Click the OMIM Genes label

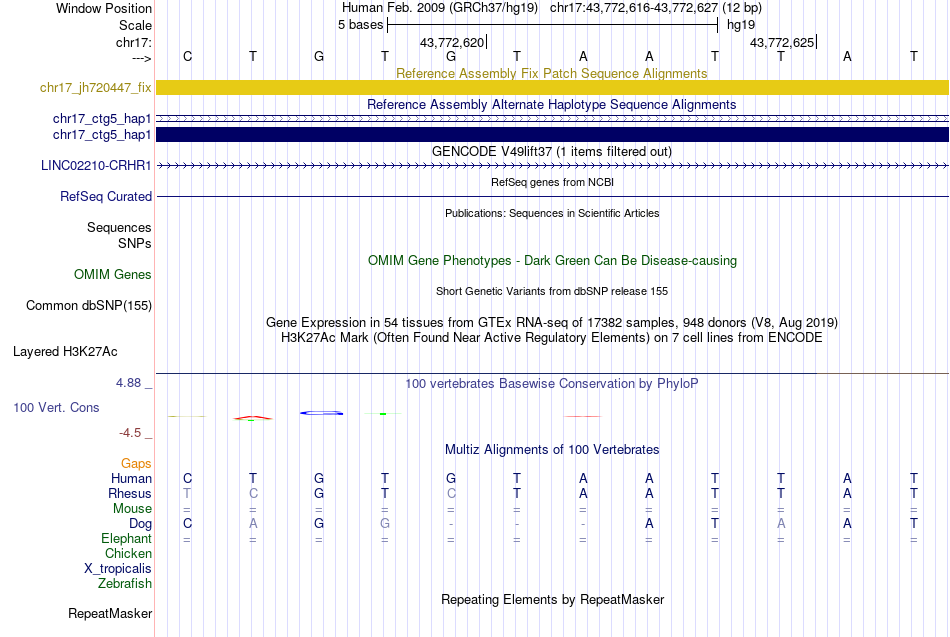point(112,275)
